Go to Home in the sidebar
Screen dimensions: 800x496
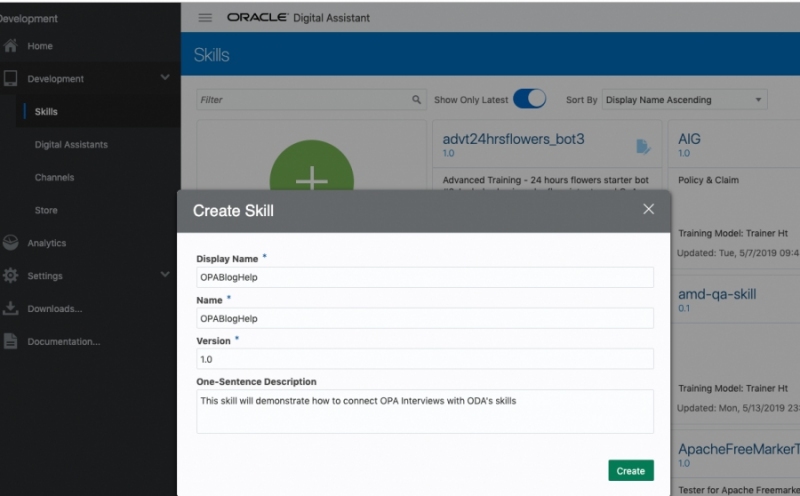click(x=40, y=46)
